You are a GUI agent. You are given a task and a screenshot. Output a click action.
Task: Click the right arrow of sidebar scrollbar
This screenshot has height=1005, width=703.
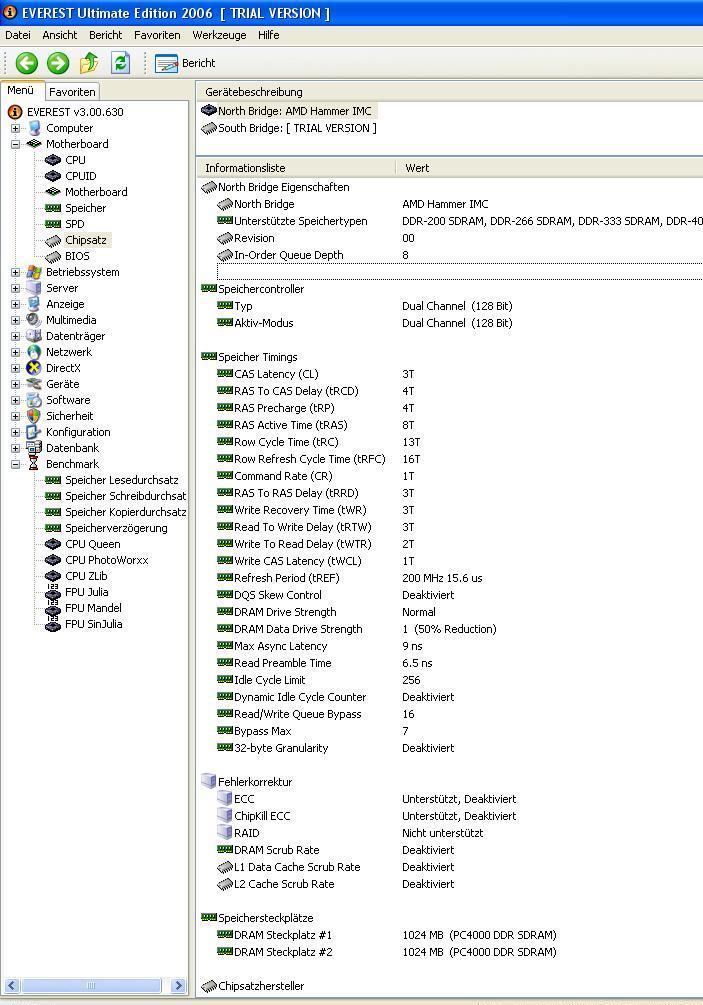(179, 986)
